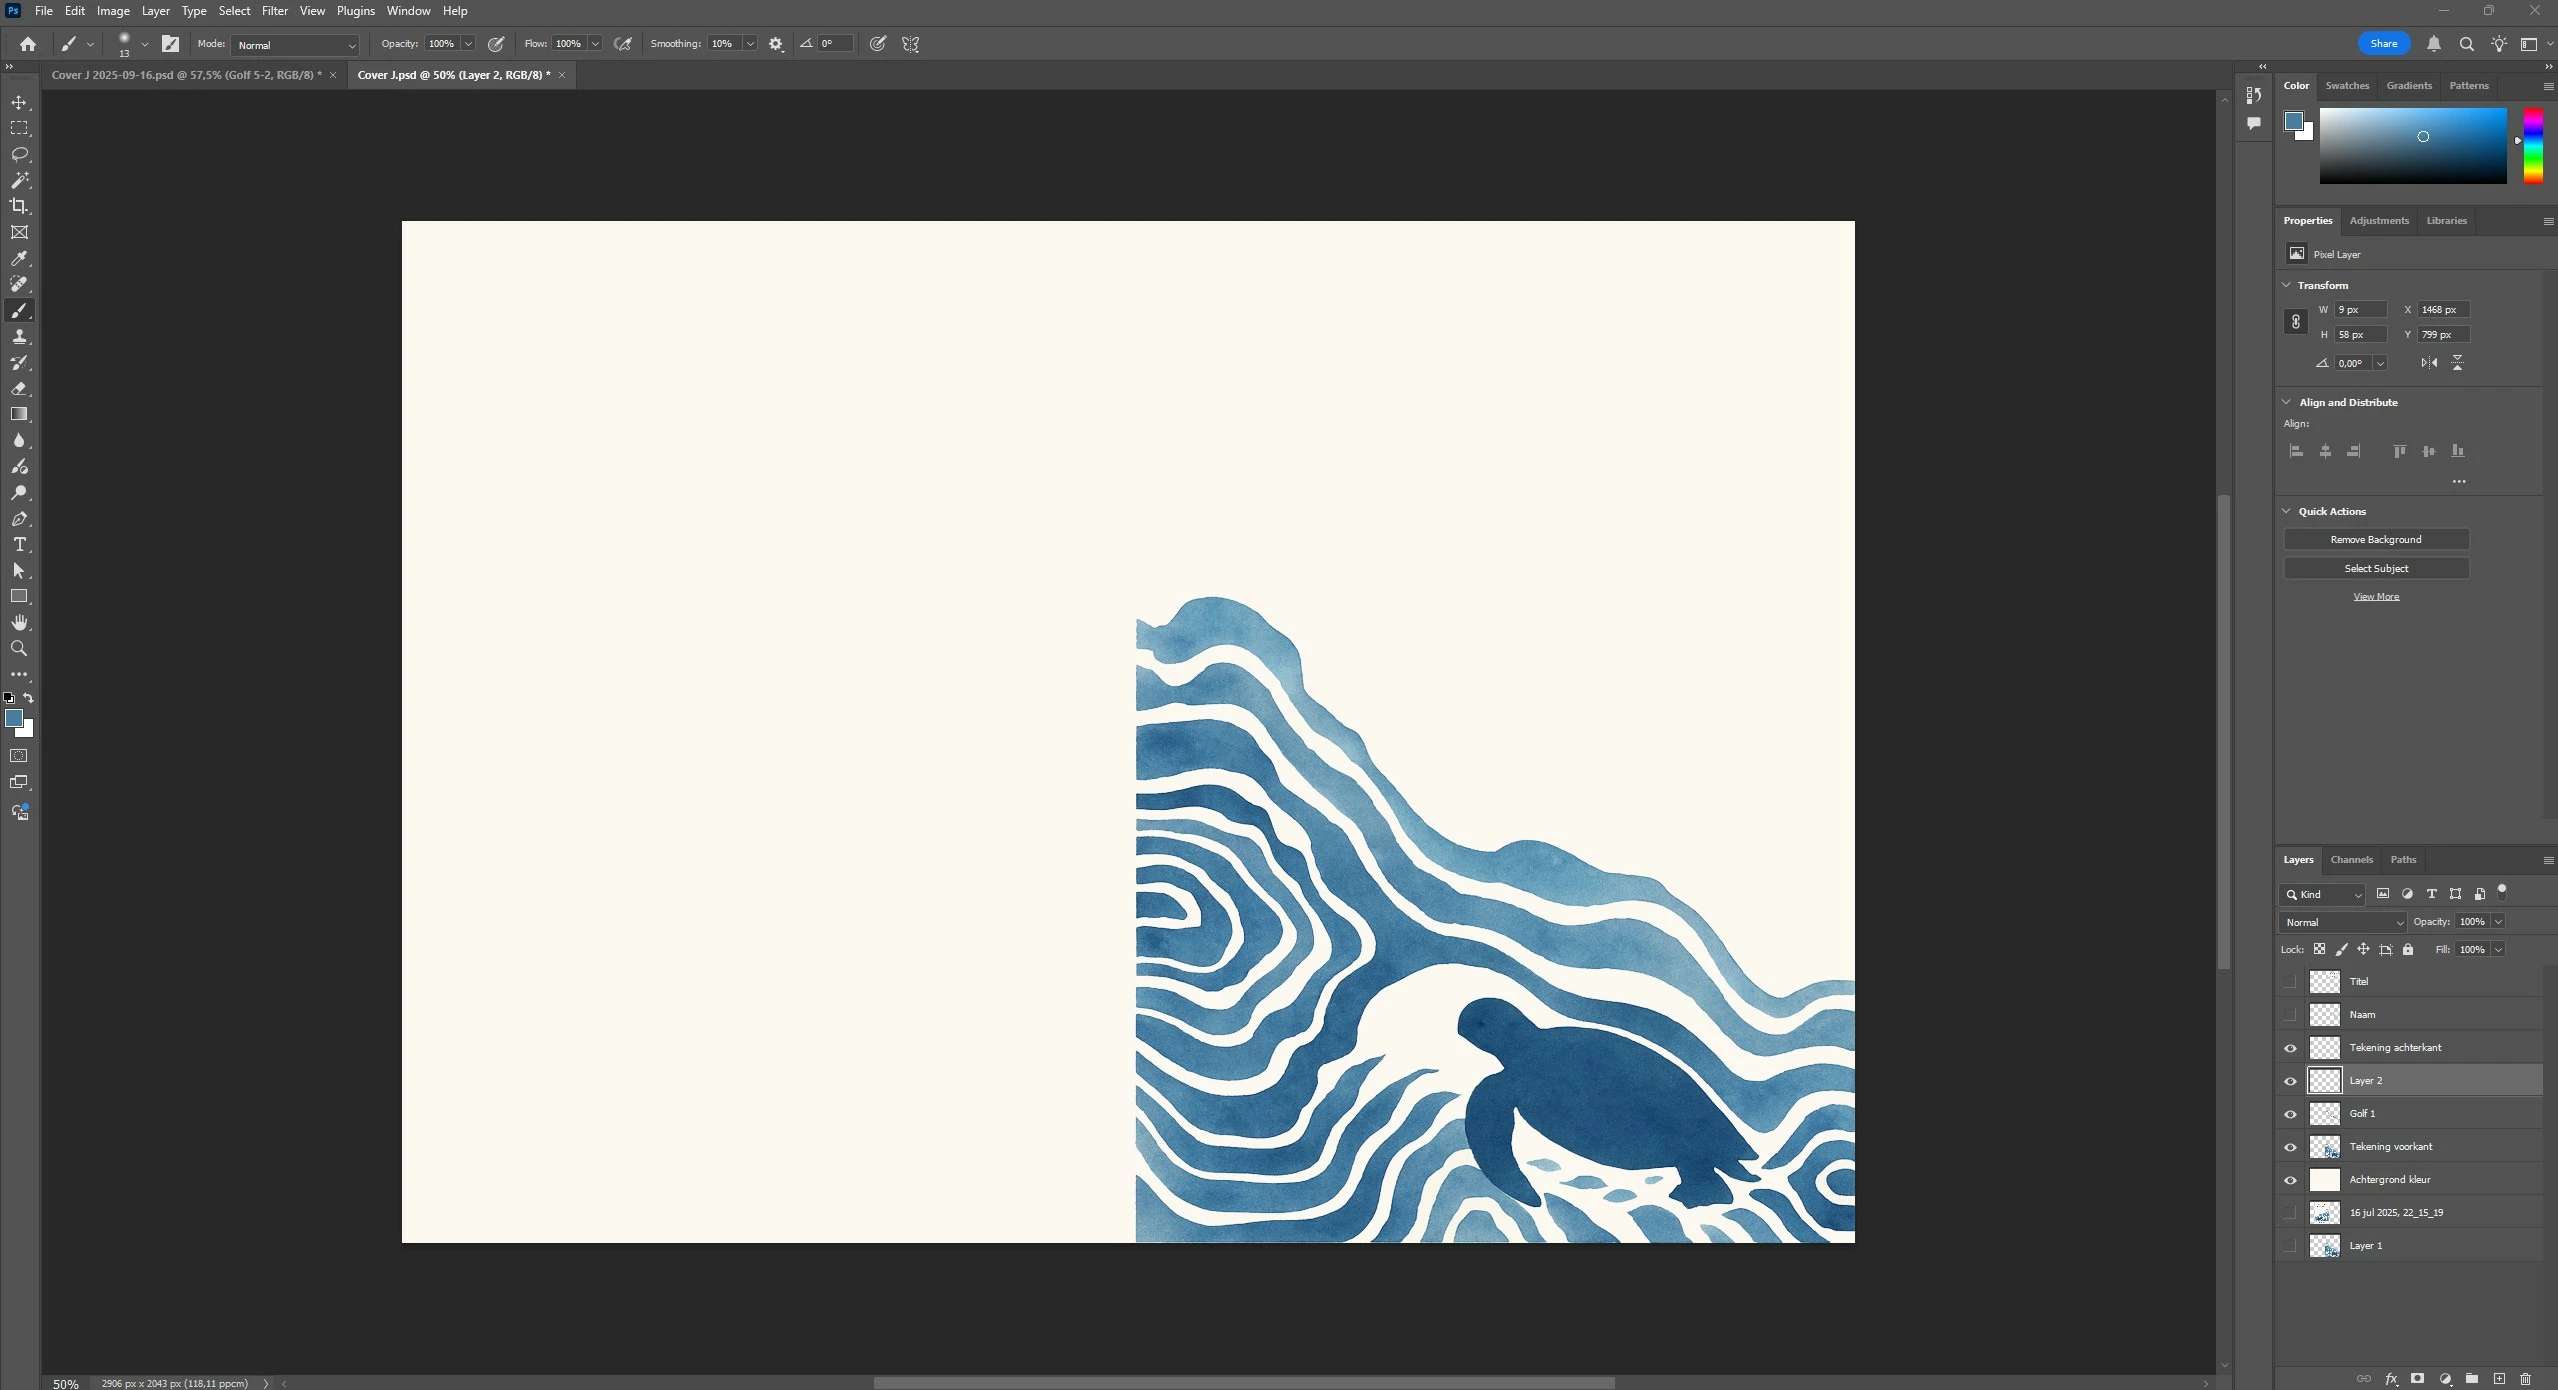Image resolution: width=2558 pixels, height=1390 pixels.
Task: Select the Lasso tool
Action: pos(19,154)
